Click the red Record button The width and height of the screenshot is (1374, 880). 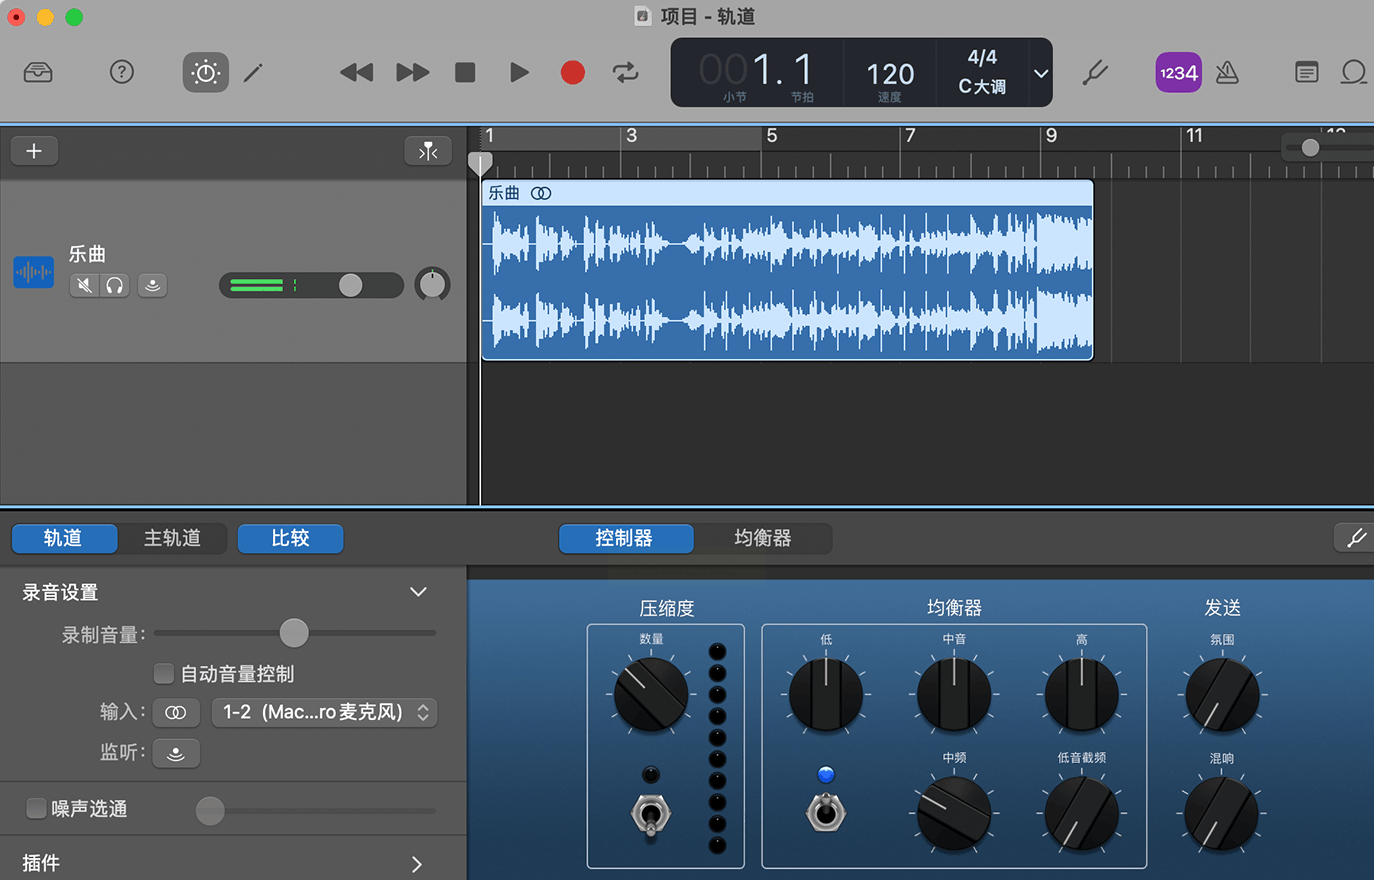point(572,72)
